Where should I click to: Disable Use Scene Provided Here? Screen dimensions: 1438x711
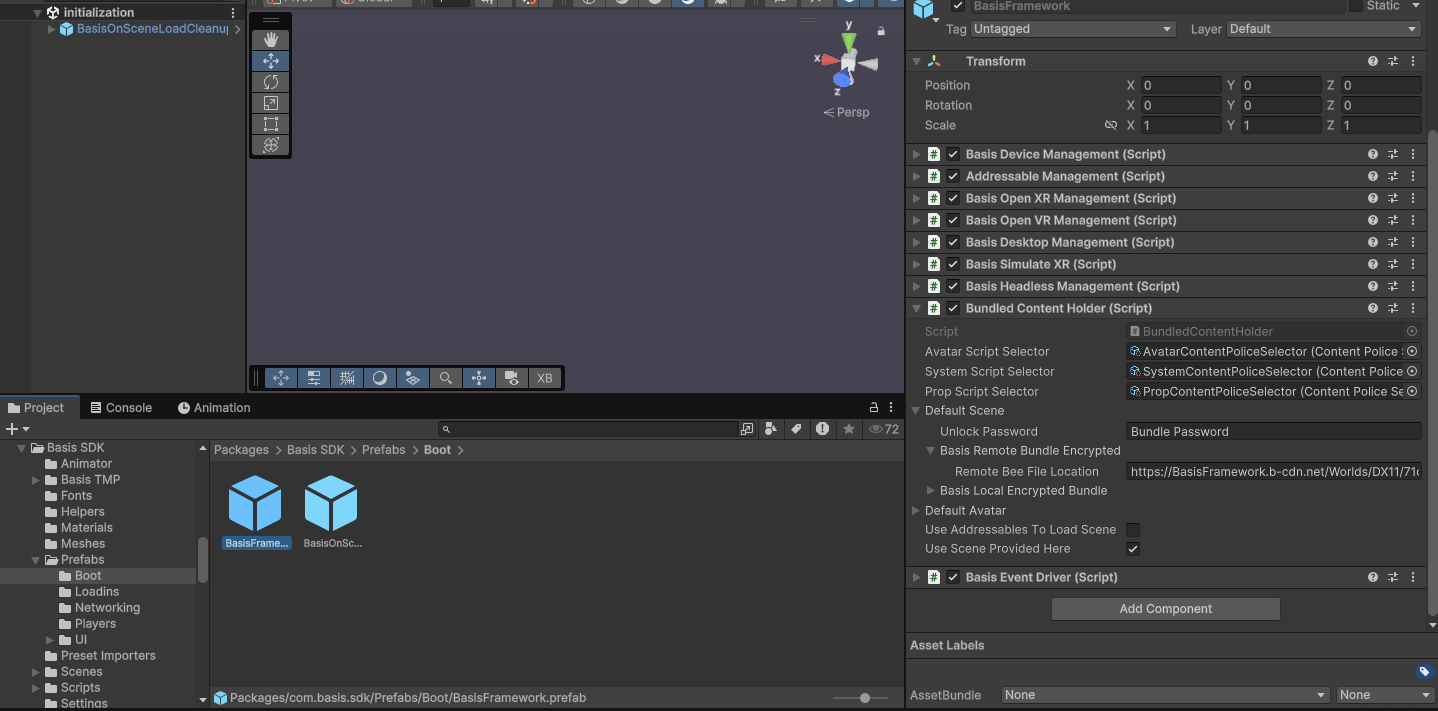[x=1133, y=548]
